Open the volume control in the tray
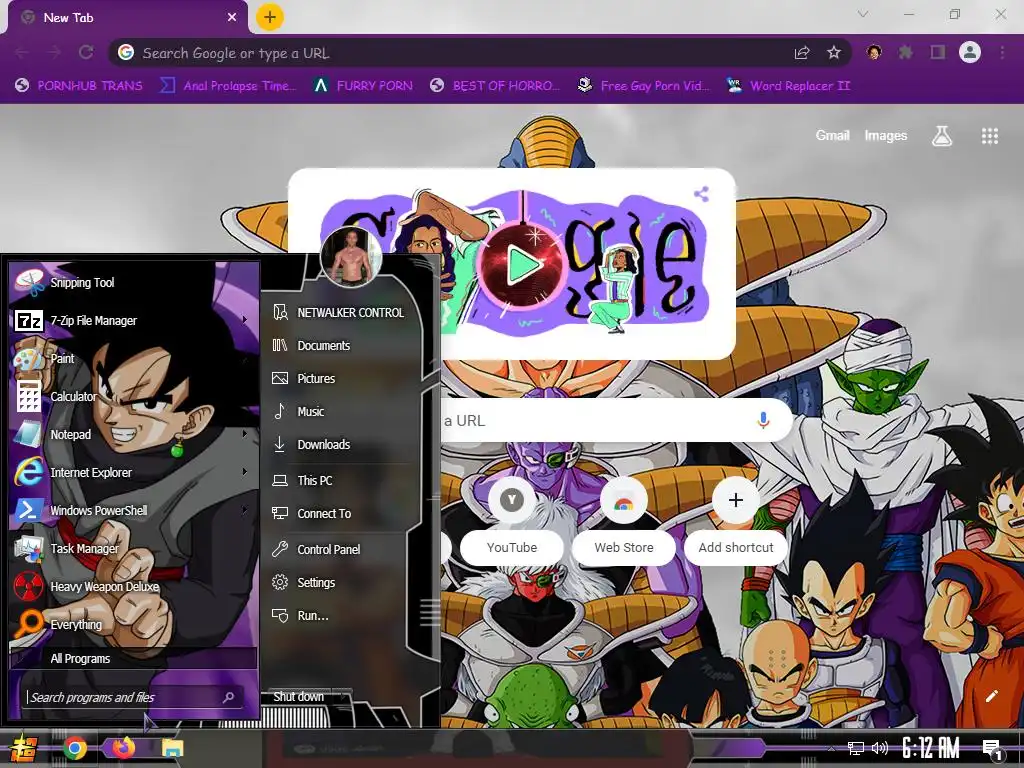This screenshot has width=1024, height=768. (x=880, y=748)
